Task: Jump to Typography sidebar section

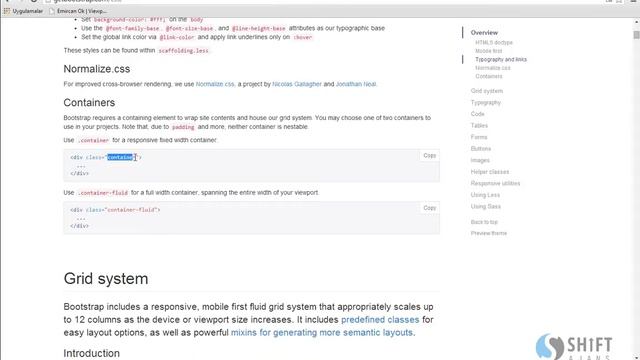Action: click(485, 102)
